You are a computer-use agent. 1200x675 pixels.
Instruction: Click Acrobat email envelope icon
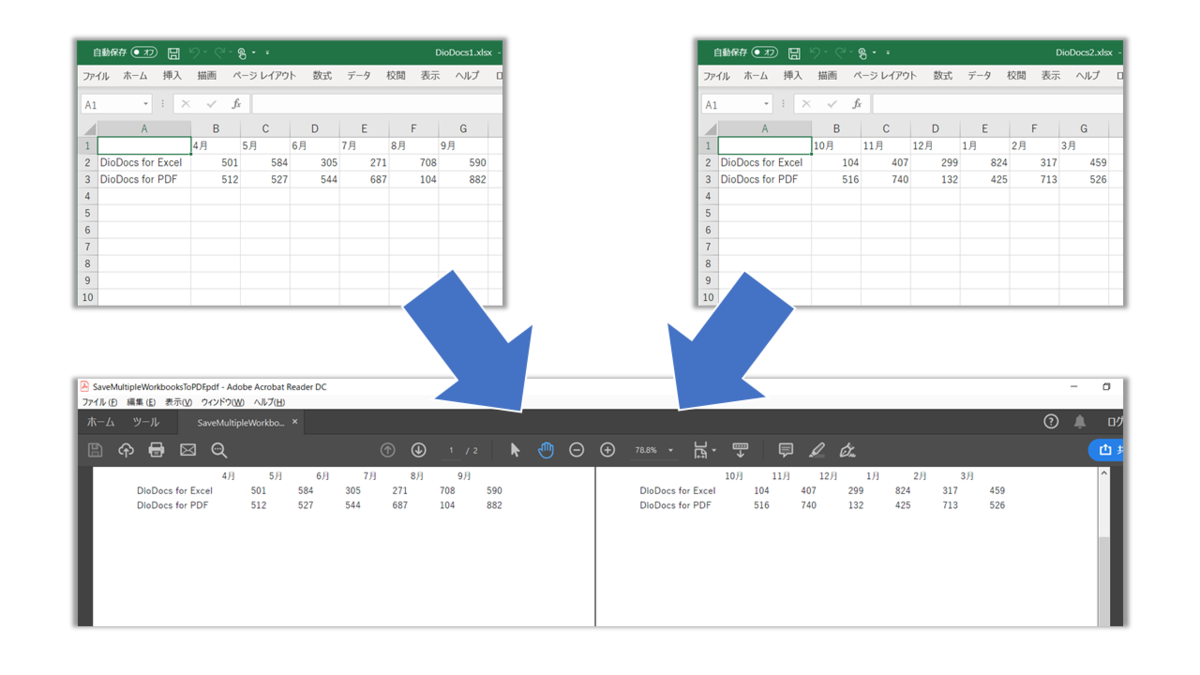pyautogui.click(x=188, y=450)
